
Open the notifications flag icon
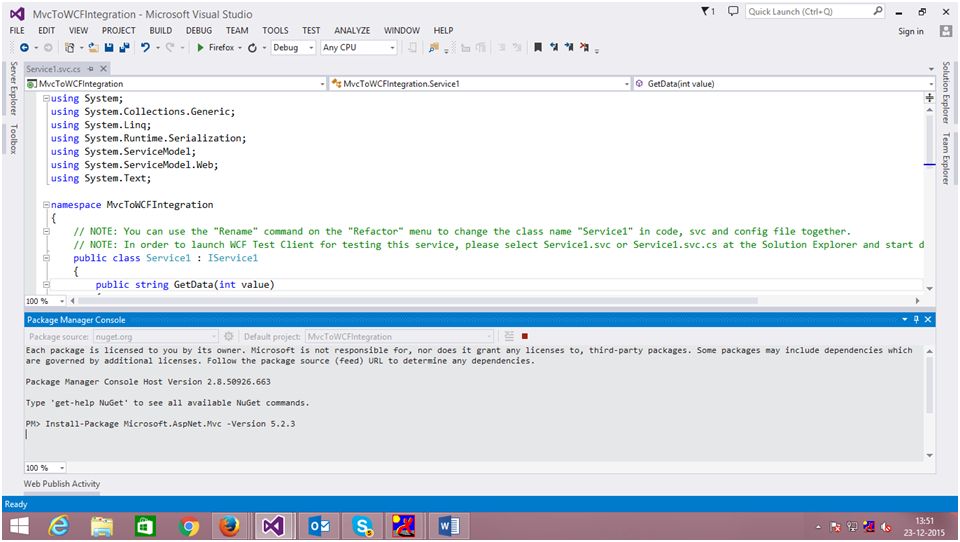pyautogui.click(x=707, y=12)
